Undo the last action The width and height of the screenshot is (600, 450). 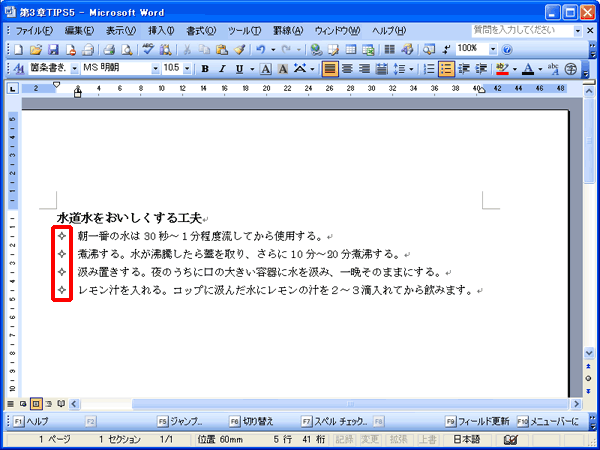(261, 50)
